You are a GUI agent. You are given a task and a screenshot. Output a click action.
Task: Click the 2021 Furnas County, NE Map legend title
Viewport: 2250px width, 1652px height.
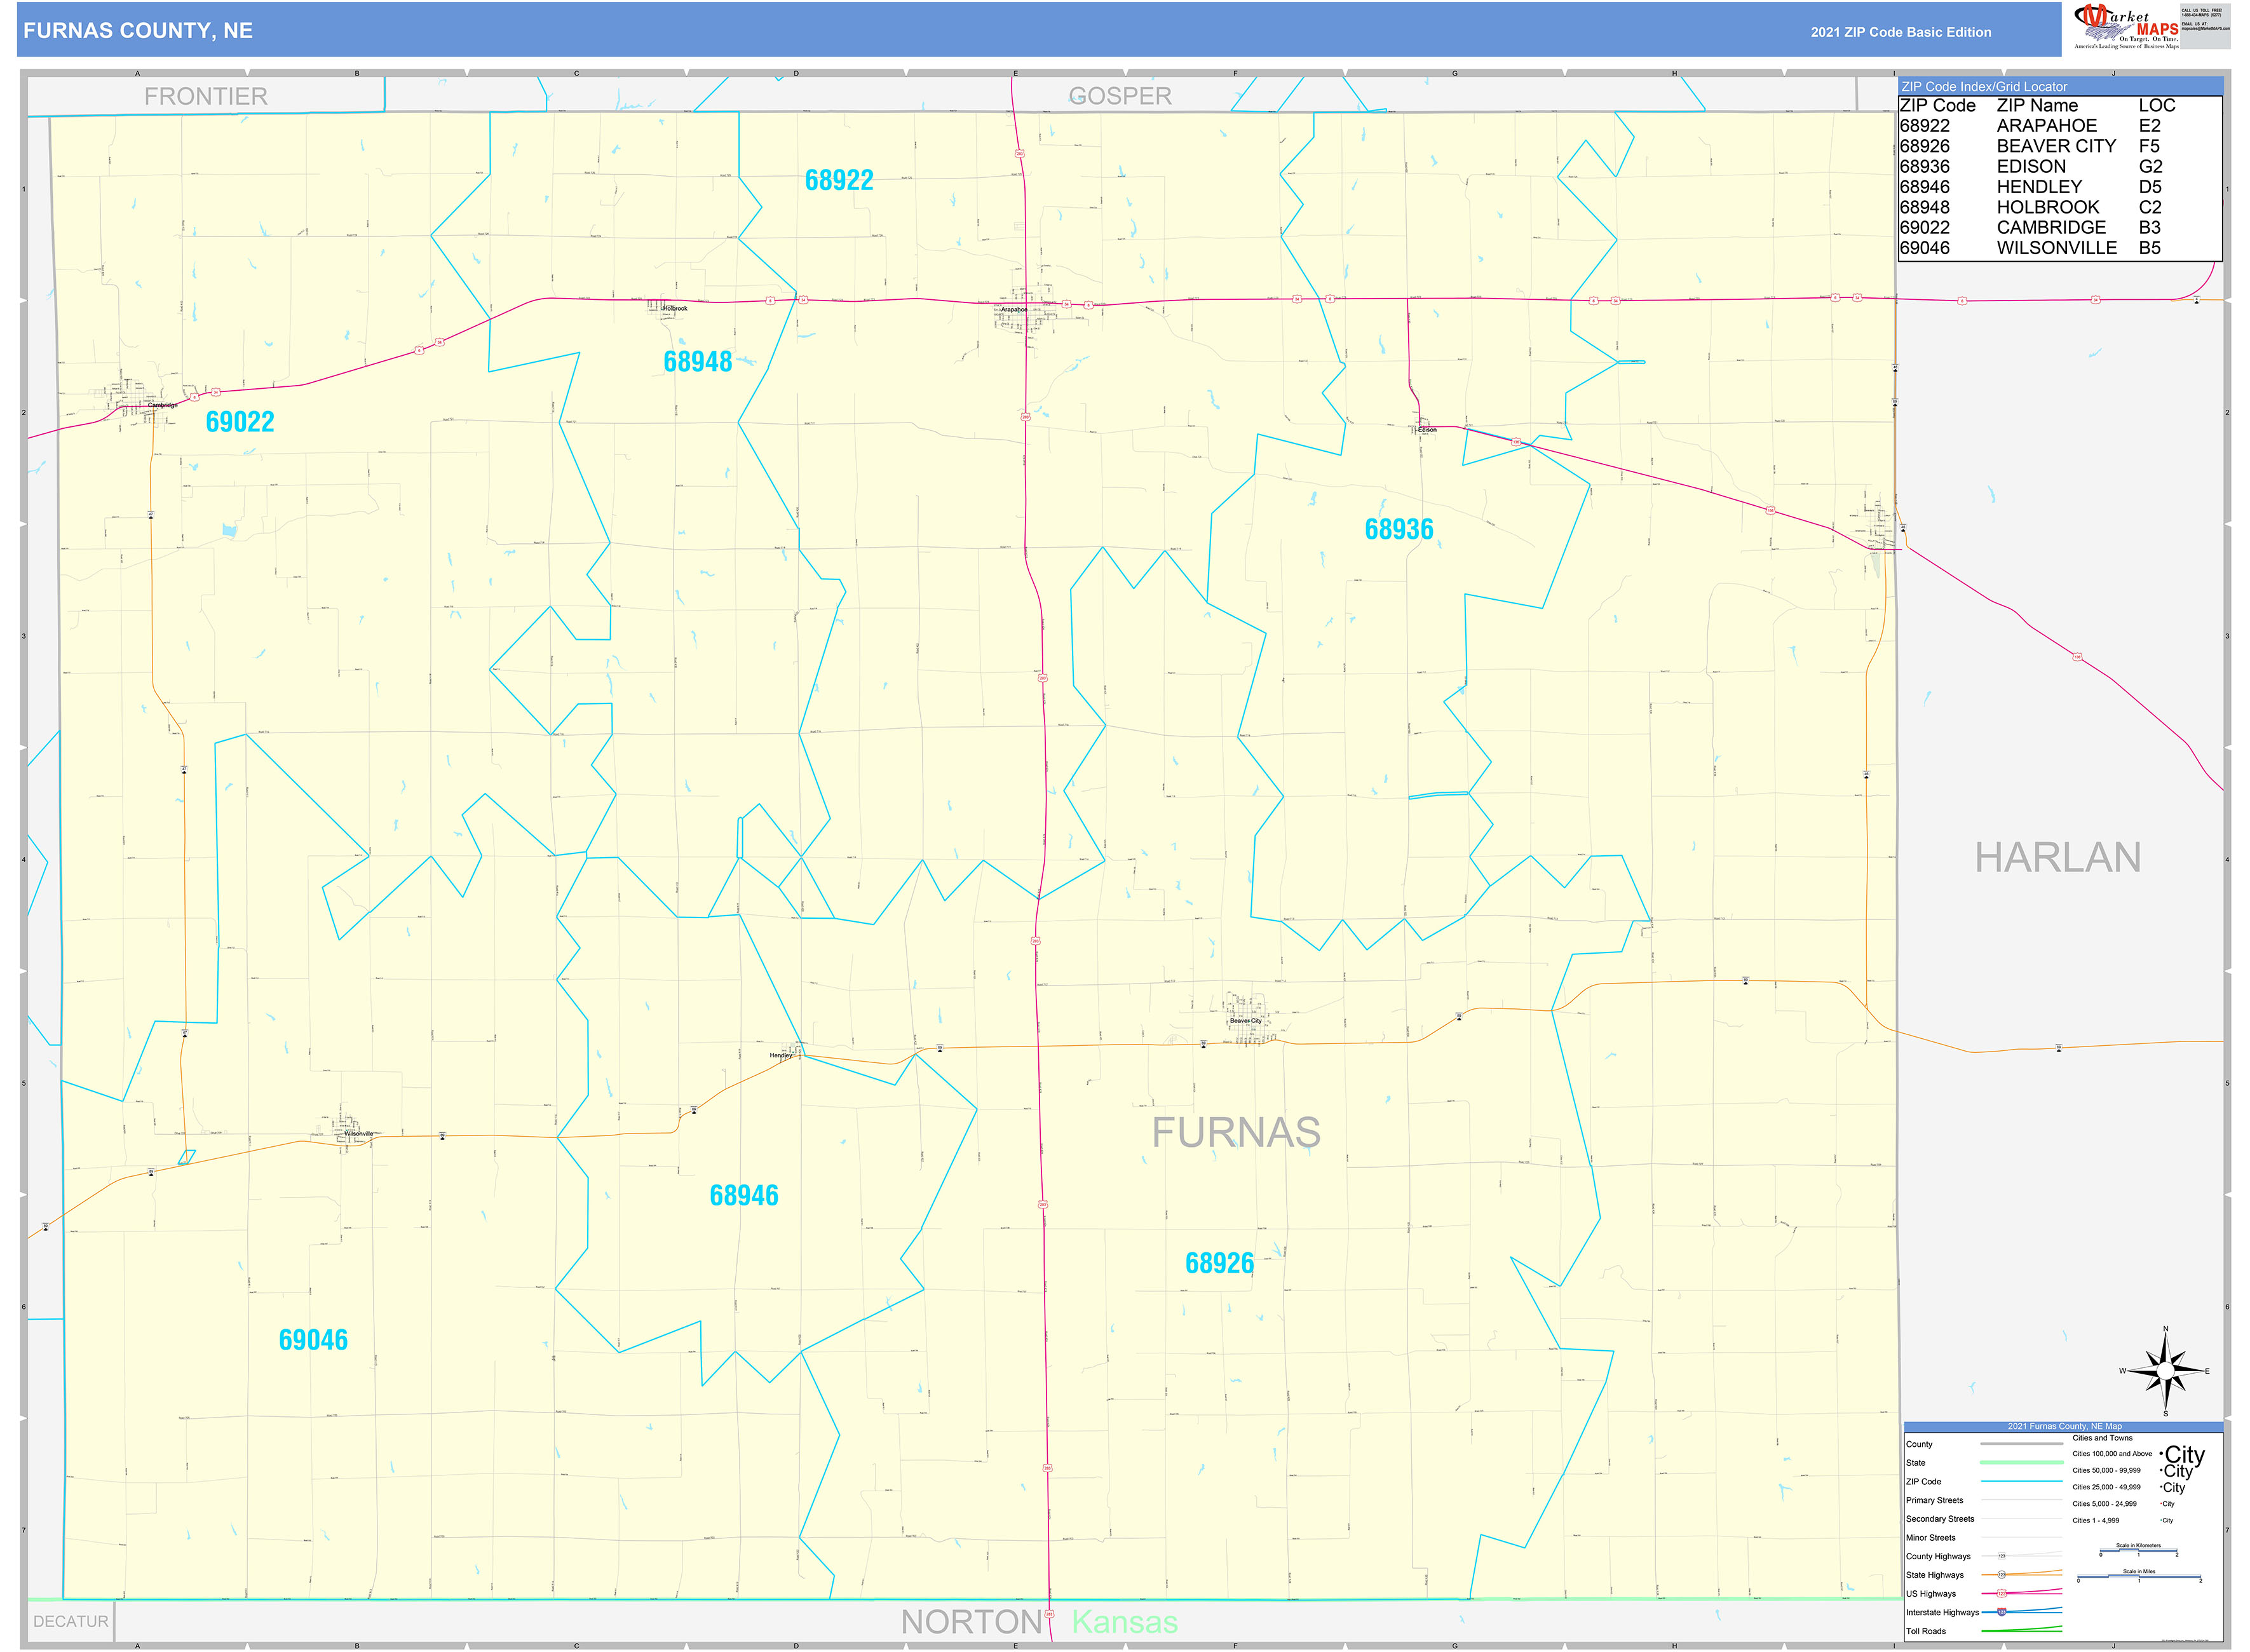[x=2065, y=1426]
